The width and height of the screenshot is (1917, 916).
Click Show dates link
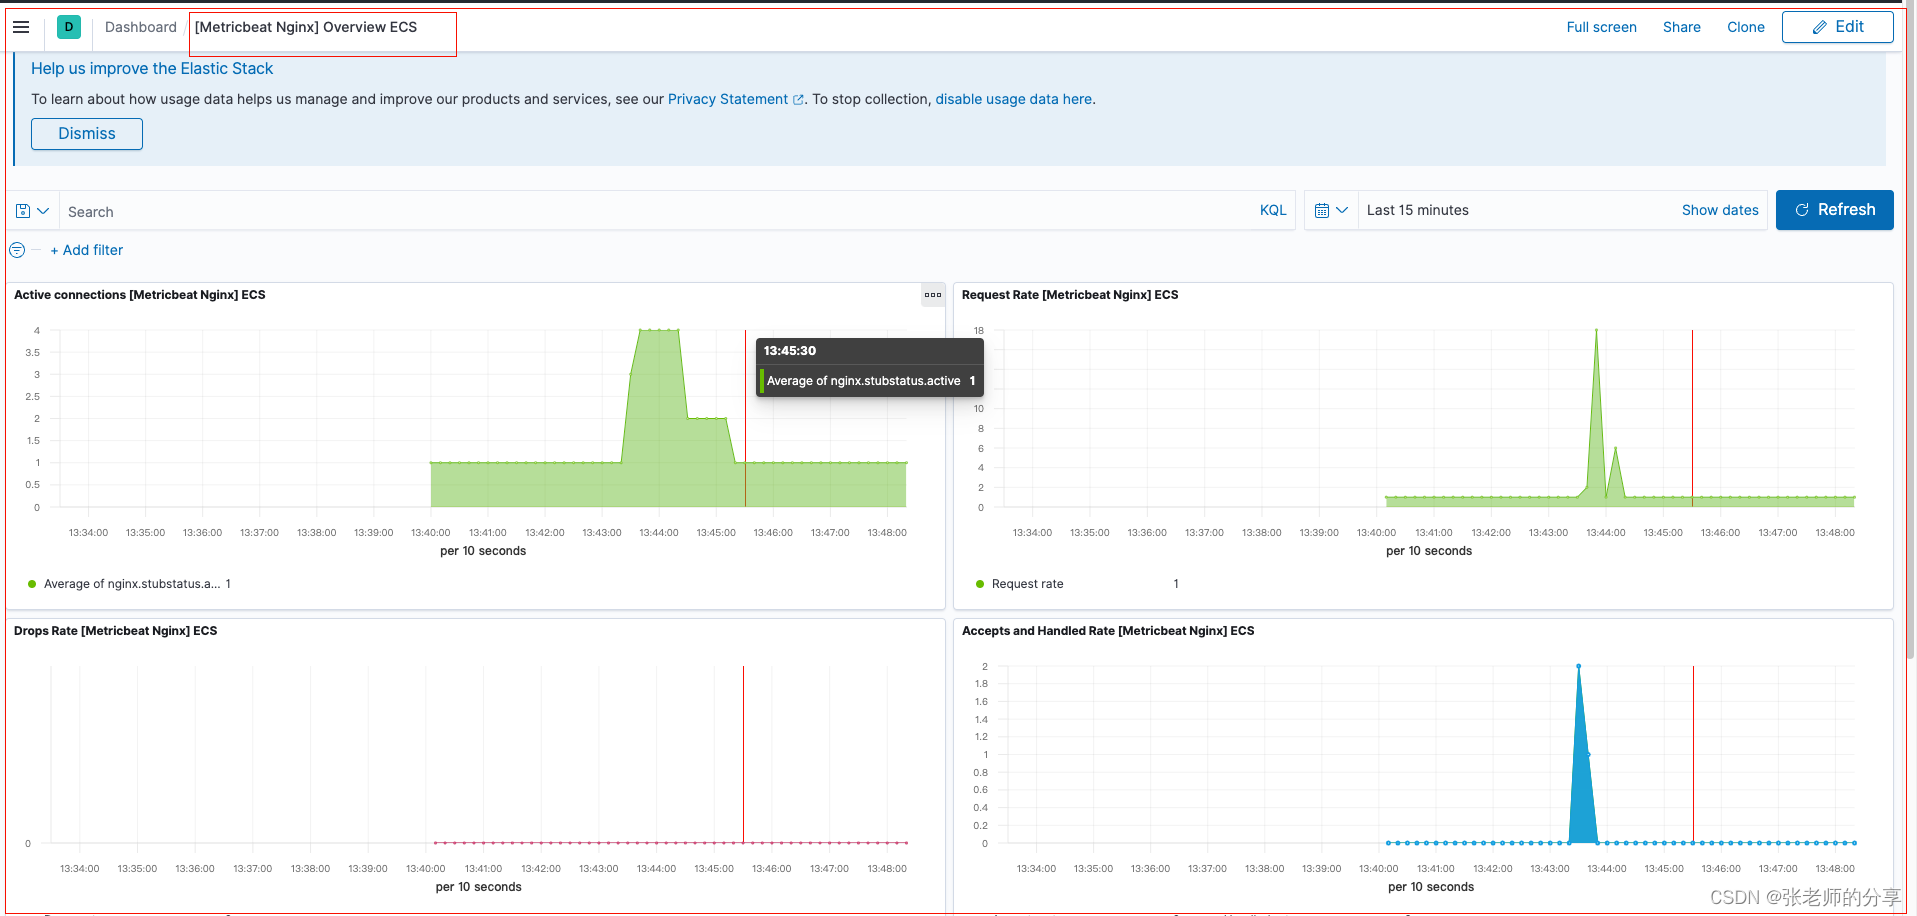tap(1720, 210)
